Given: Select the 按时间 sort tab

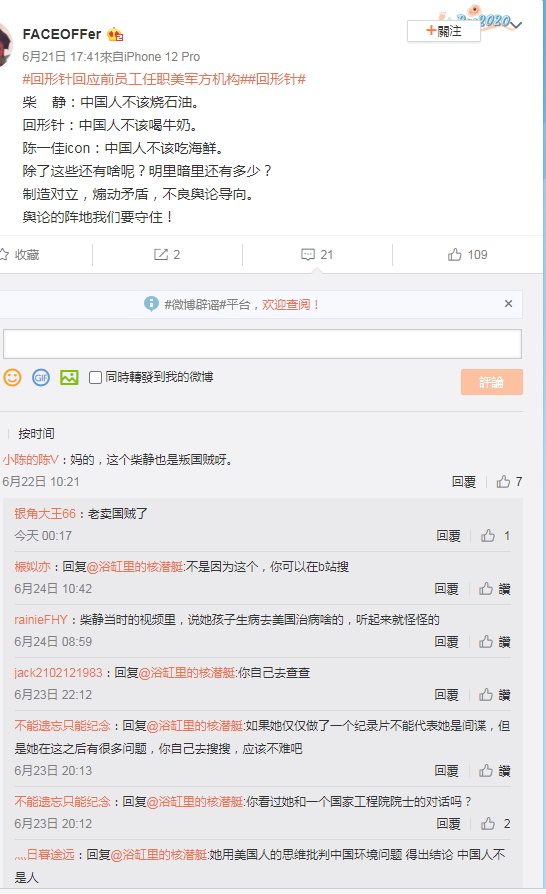Looking at the screenshot, I should [36, 434].
